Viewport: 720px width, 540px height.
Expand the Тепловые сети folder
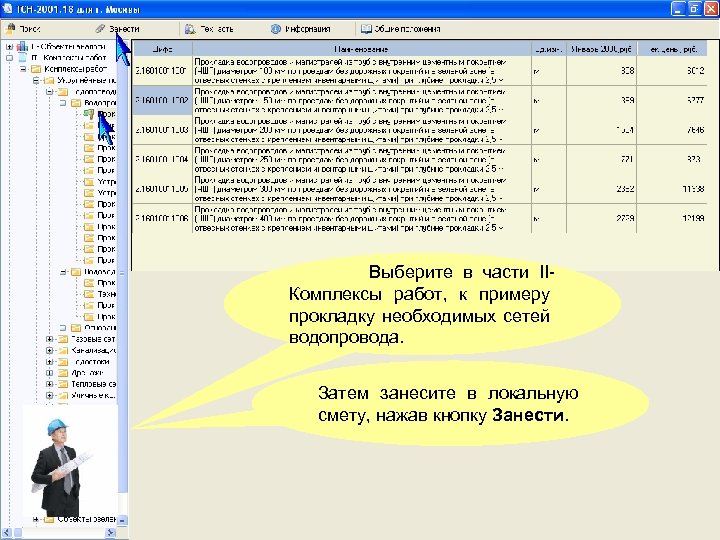click(x=50, y=384)
